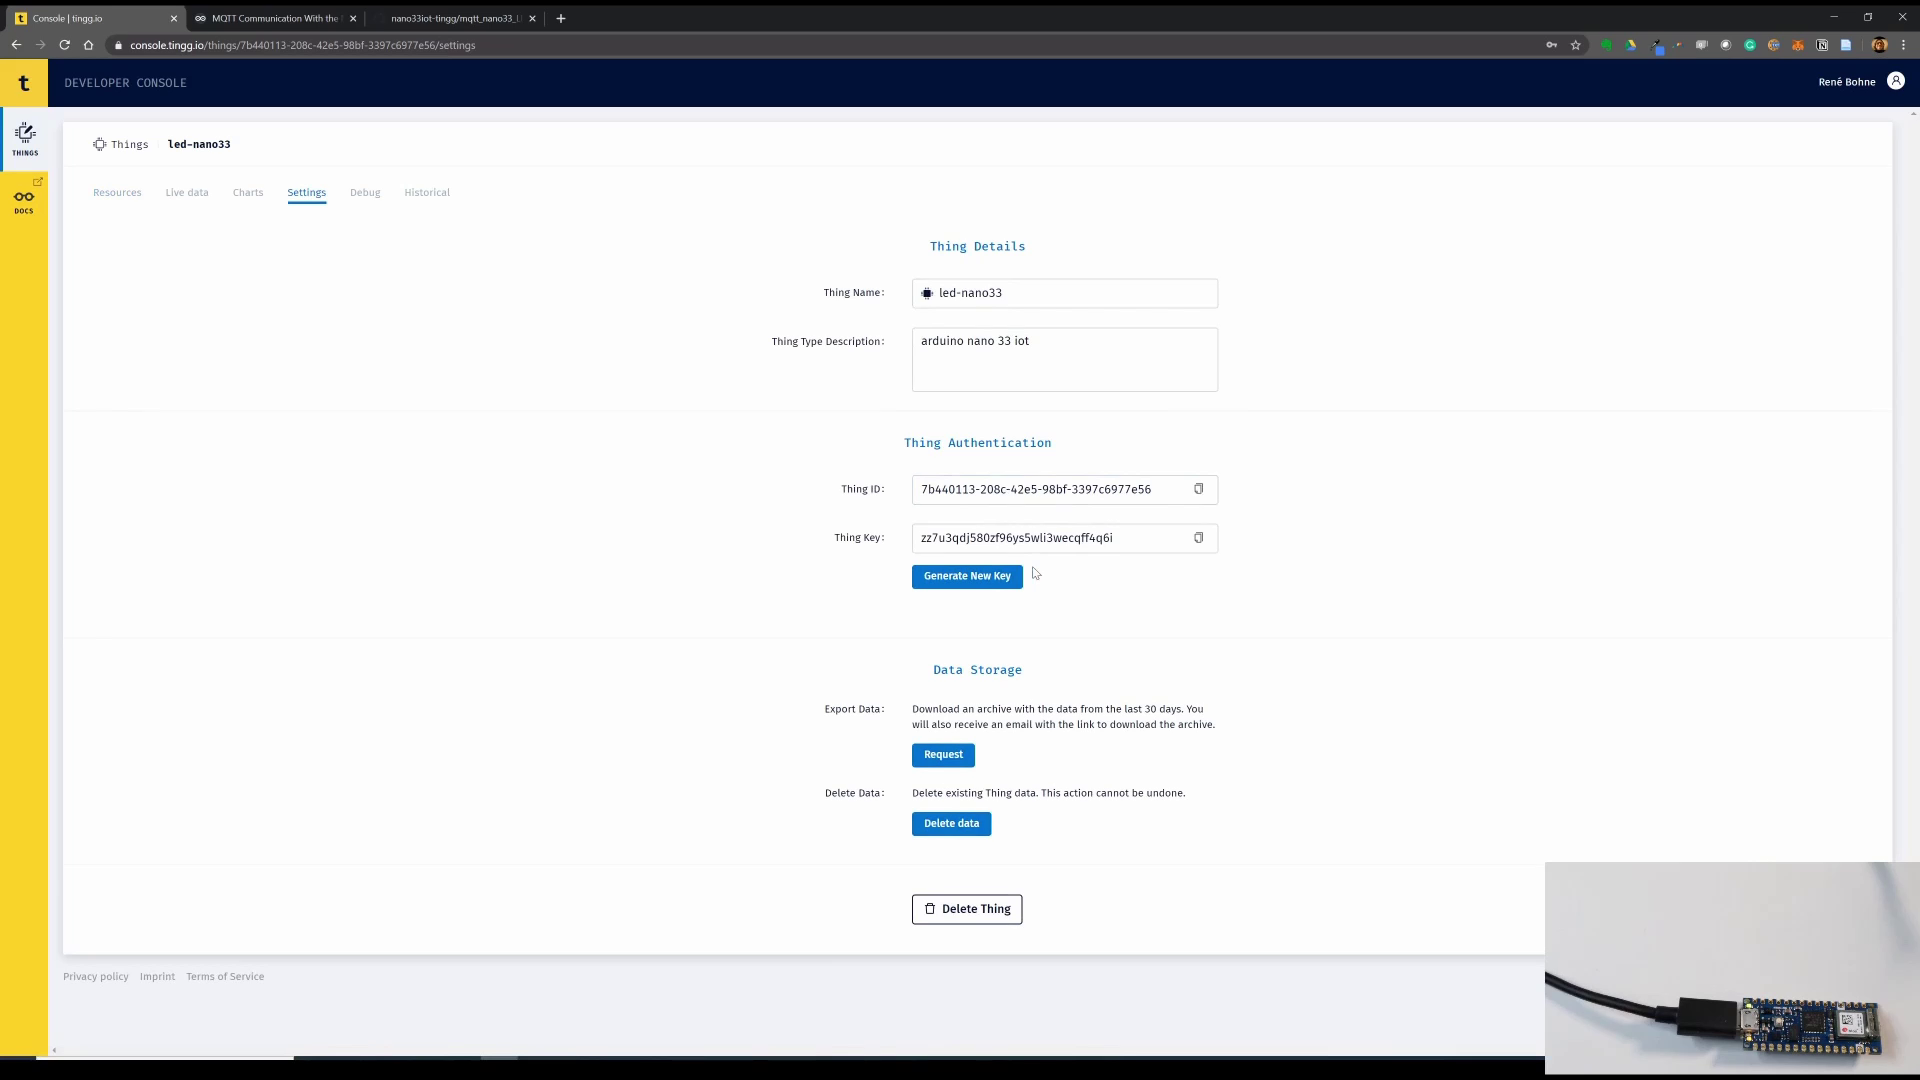Go to Things breadcrumb link
The image size is (1920, 1080).
coord(129,144)
